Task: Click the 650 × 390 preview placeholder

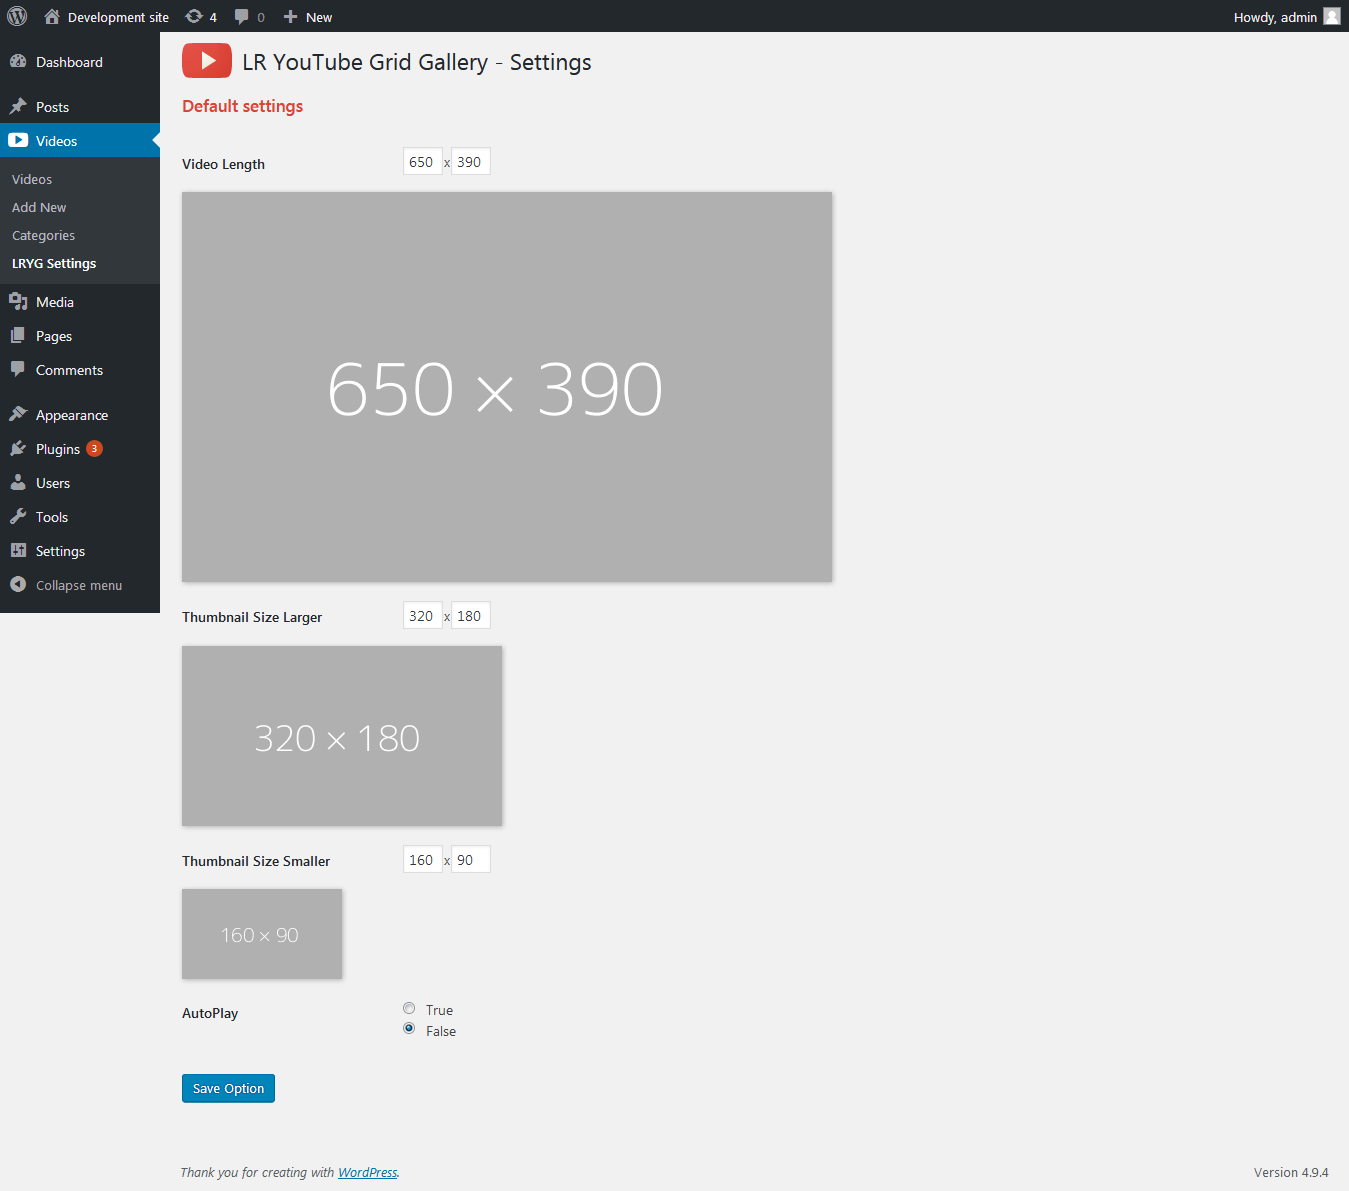Action: pos(507,387)
